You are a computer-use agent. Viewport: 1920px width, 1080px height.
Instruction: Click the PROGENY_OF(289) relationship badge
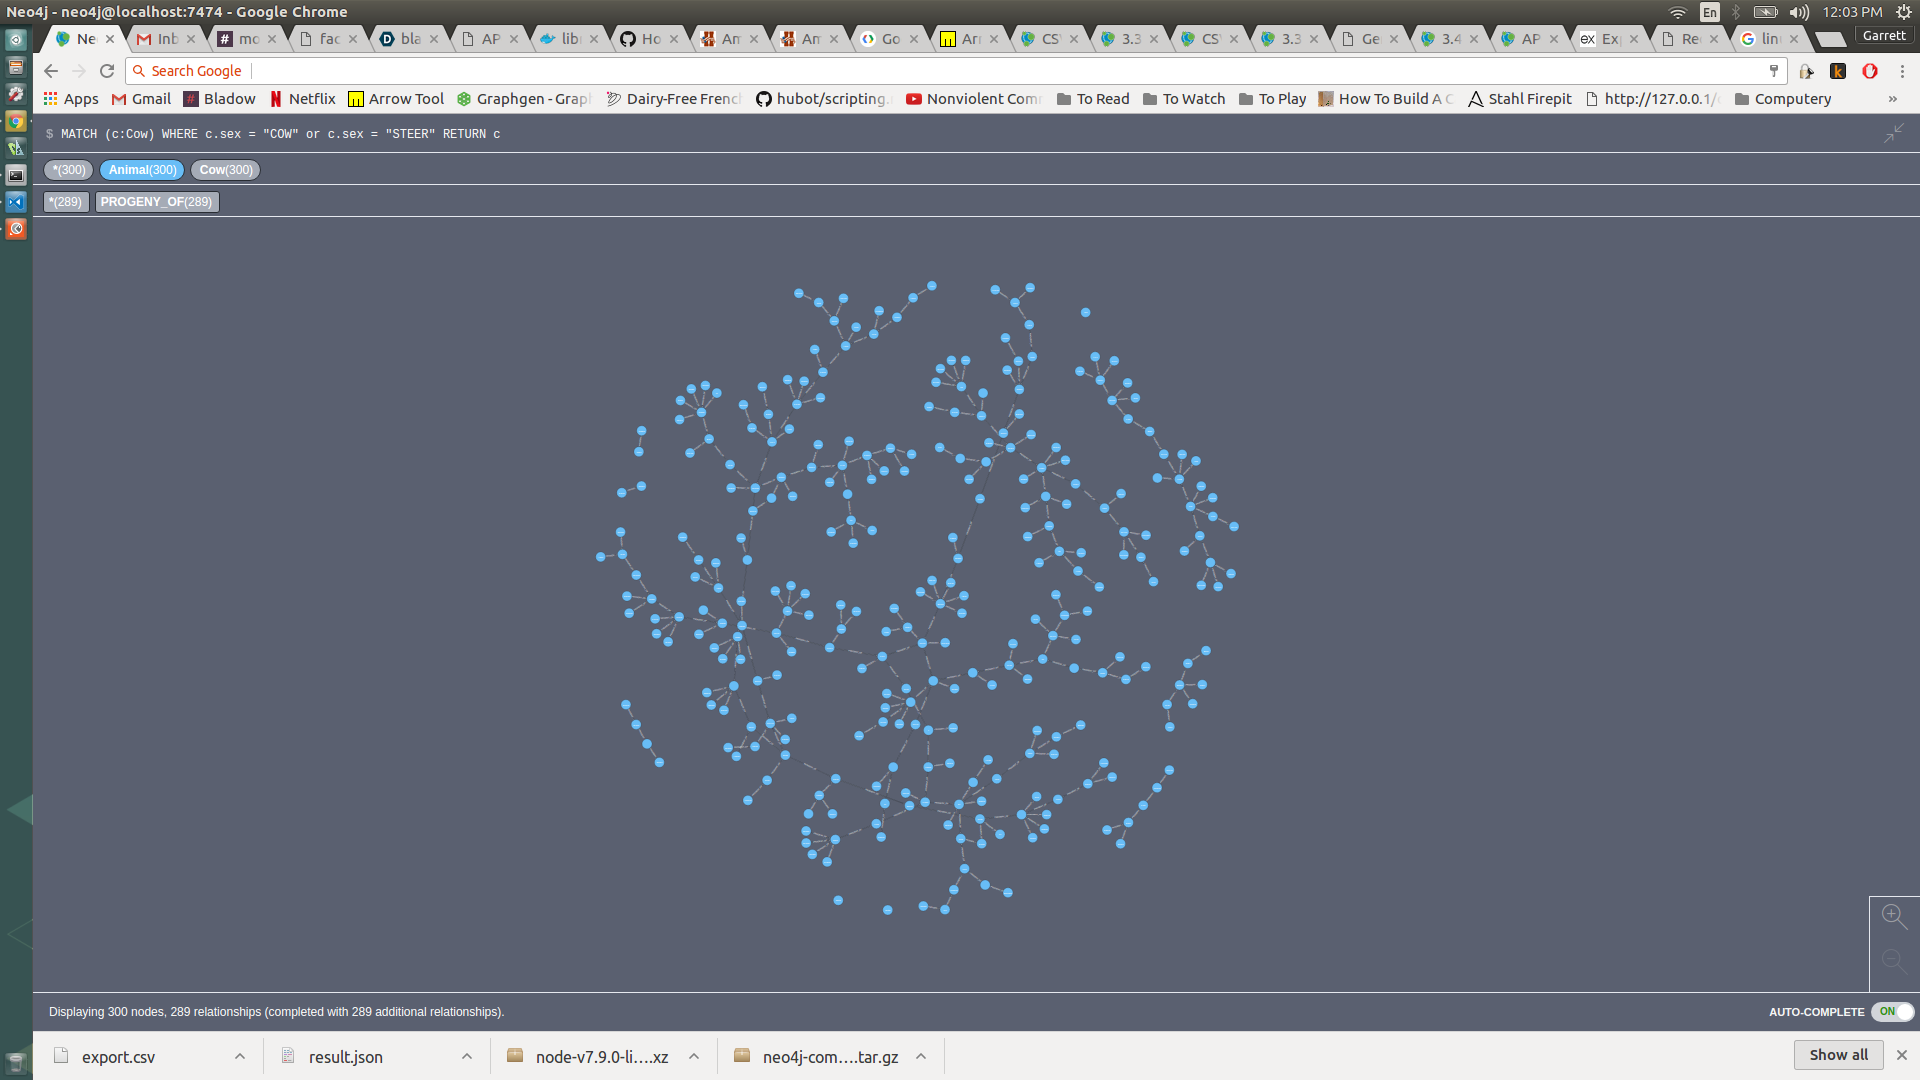click(156, 202)
